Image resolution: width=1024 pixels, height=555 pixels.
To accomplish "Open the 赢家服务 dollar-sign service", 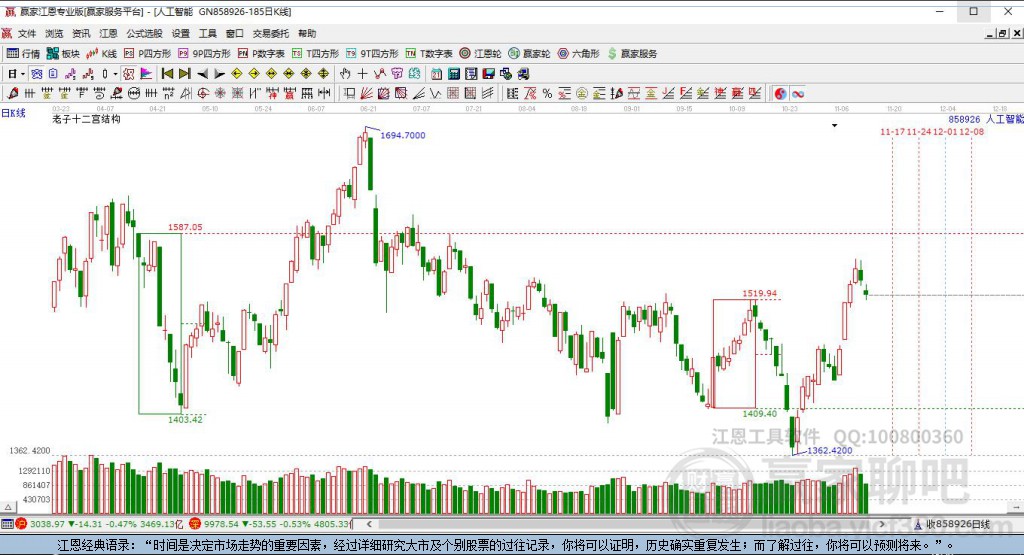I will [x=632, y=54].
